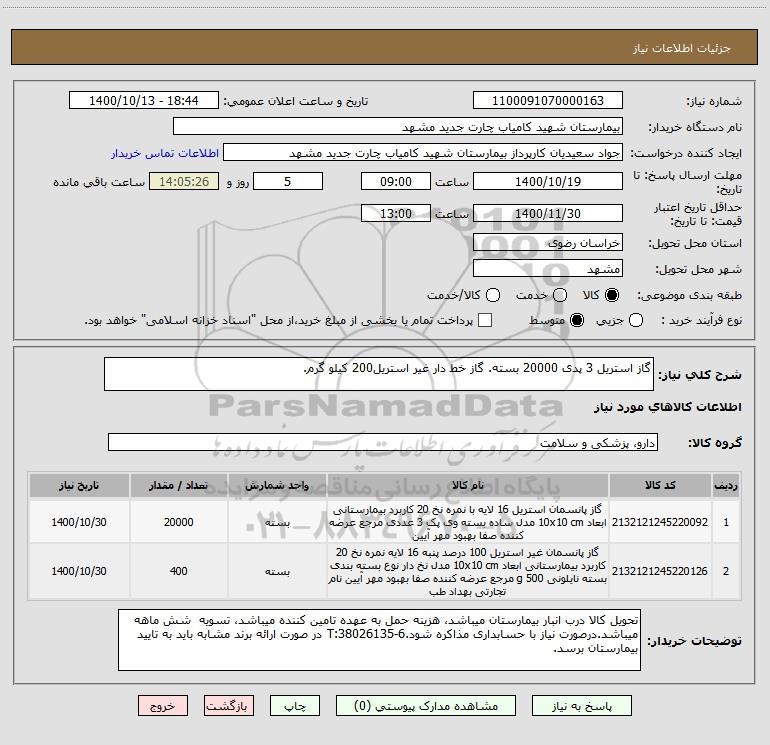Screen dimensions: 770x745
Task: Click the واحد شمارش column header
Action: (x=277, y=486)
